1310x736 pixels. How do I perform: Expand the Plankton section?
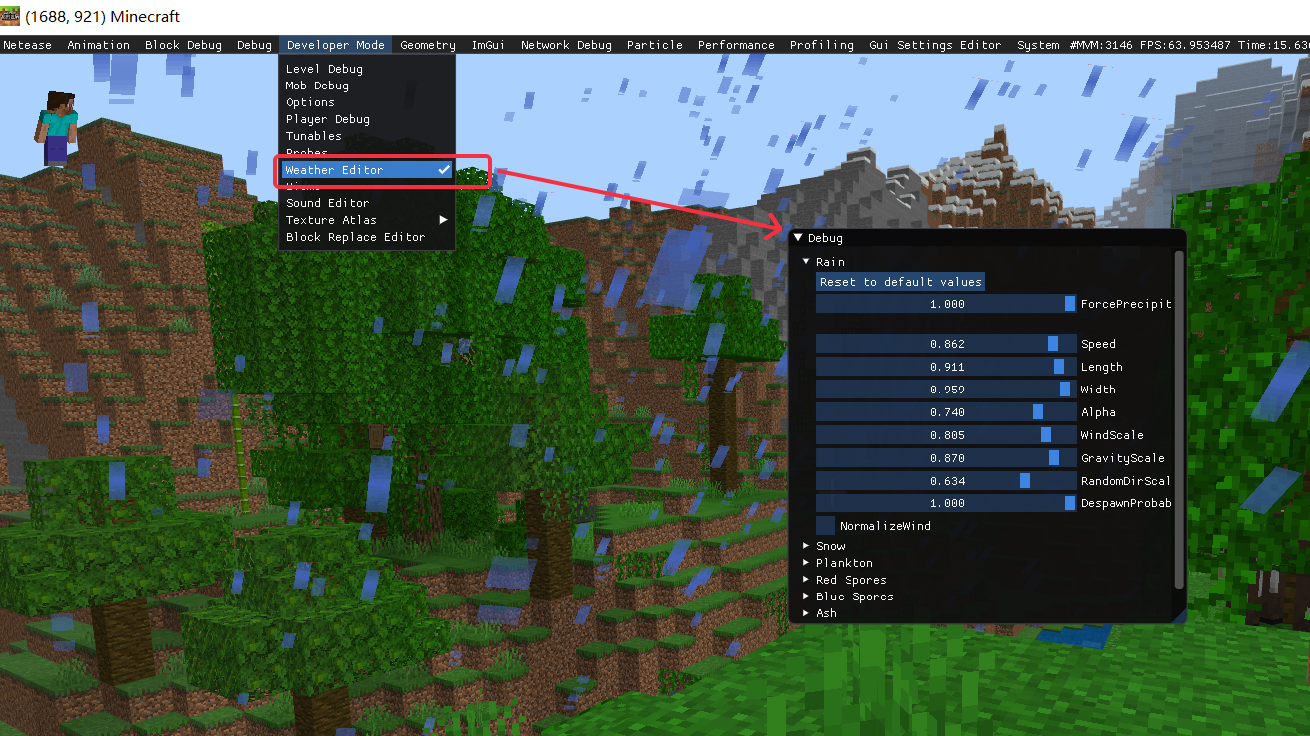[x=806, y=563]
